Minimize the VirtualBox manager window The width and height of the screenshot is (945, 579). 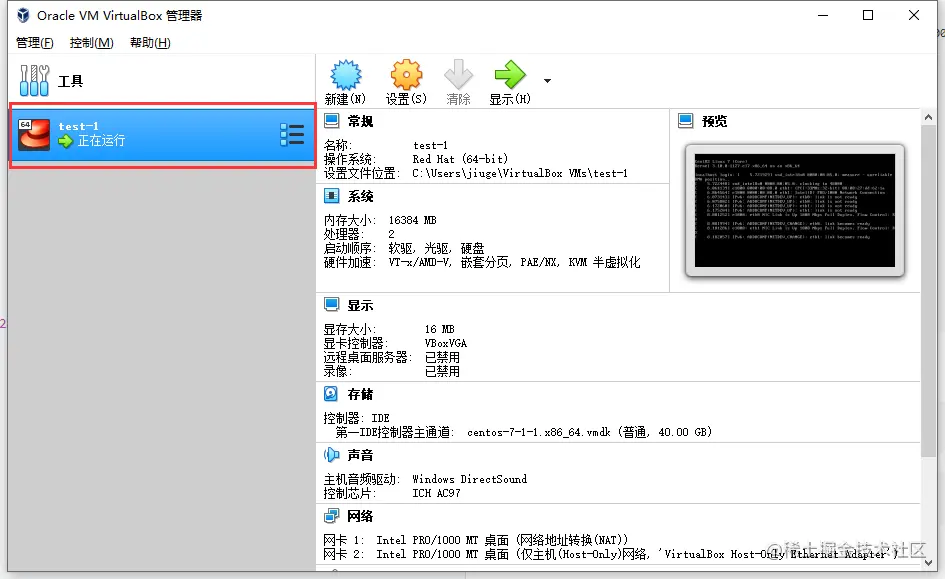pos(823,15)
